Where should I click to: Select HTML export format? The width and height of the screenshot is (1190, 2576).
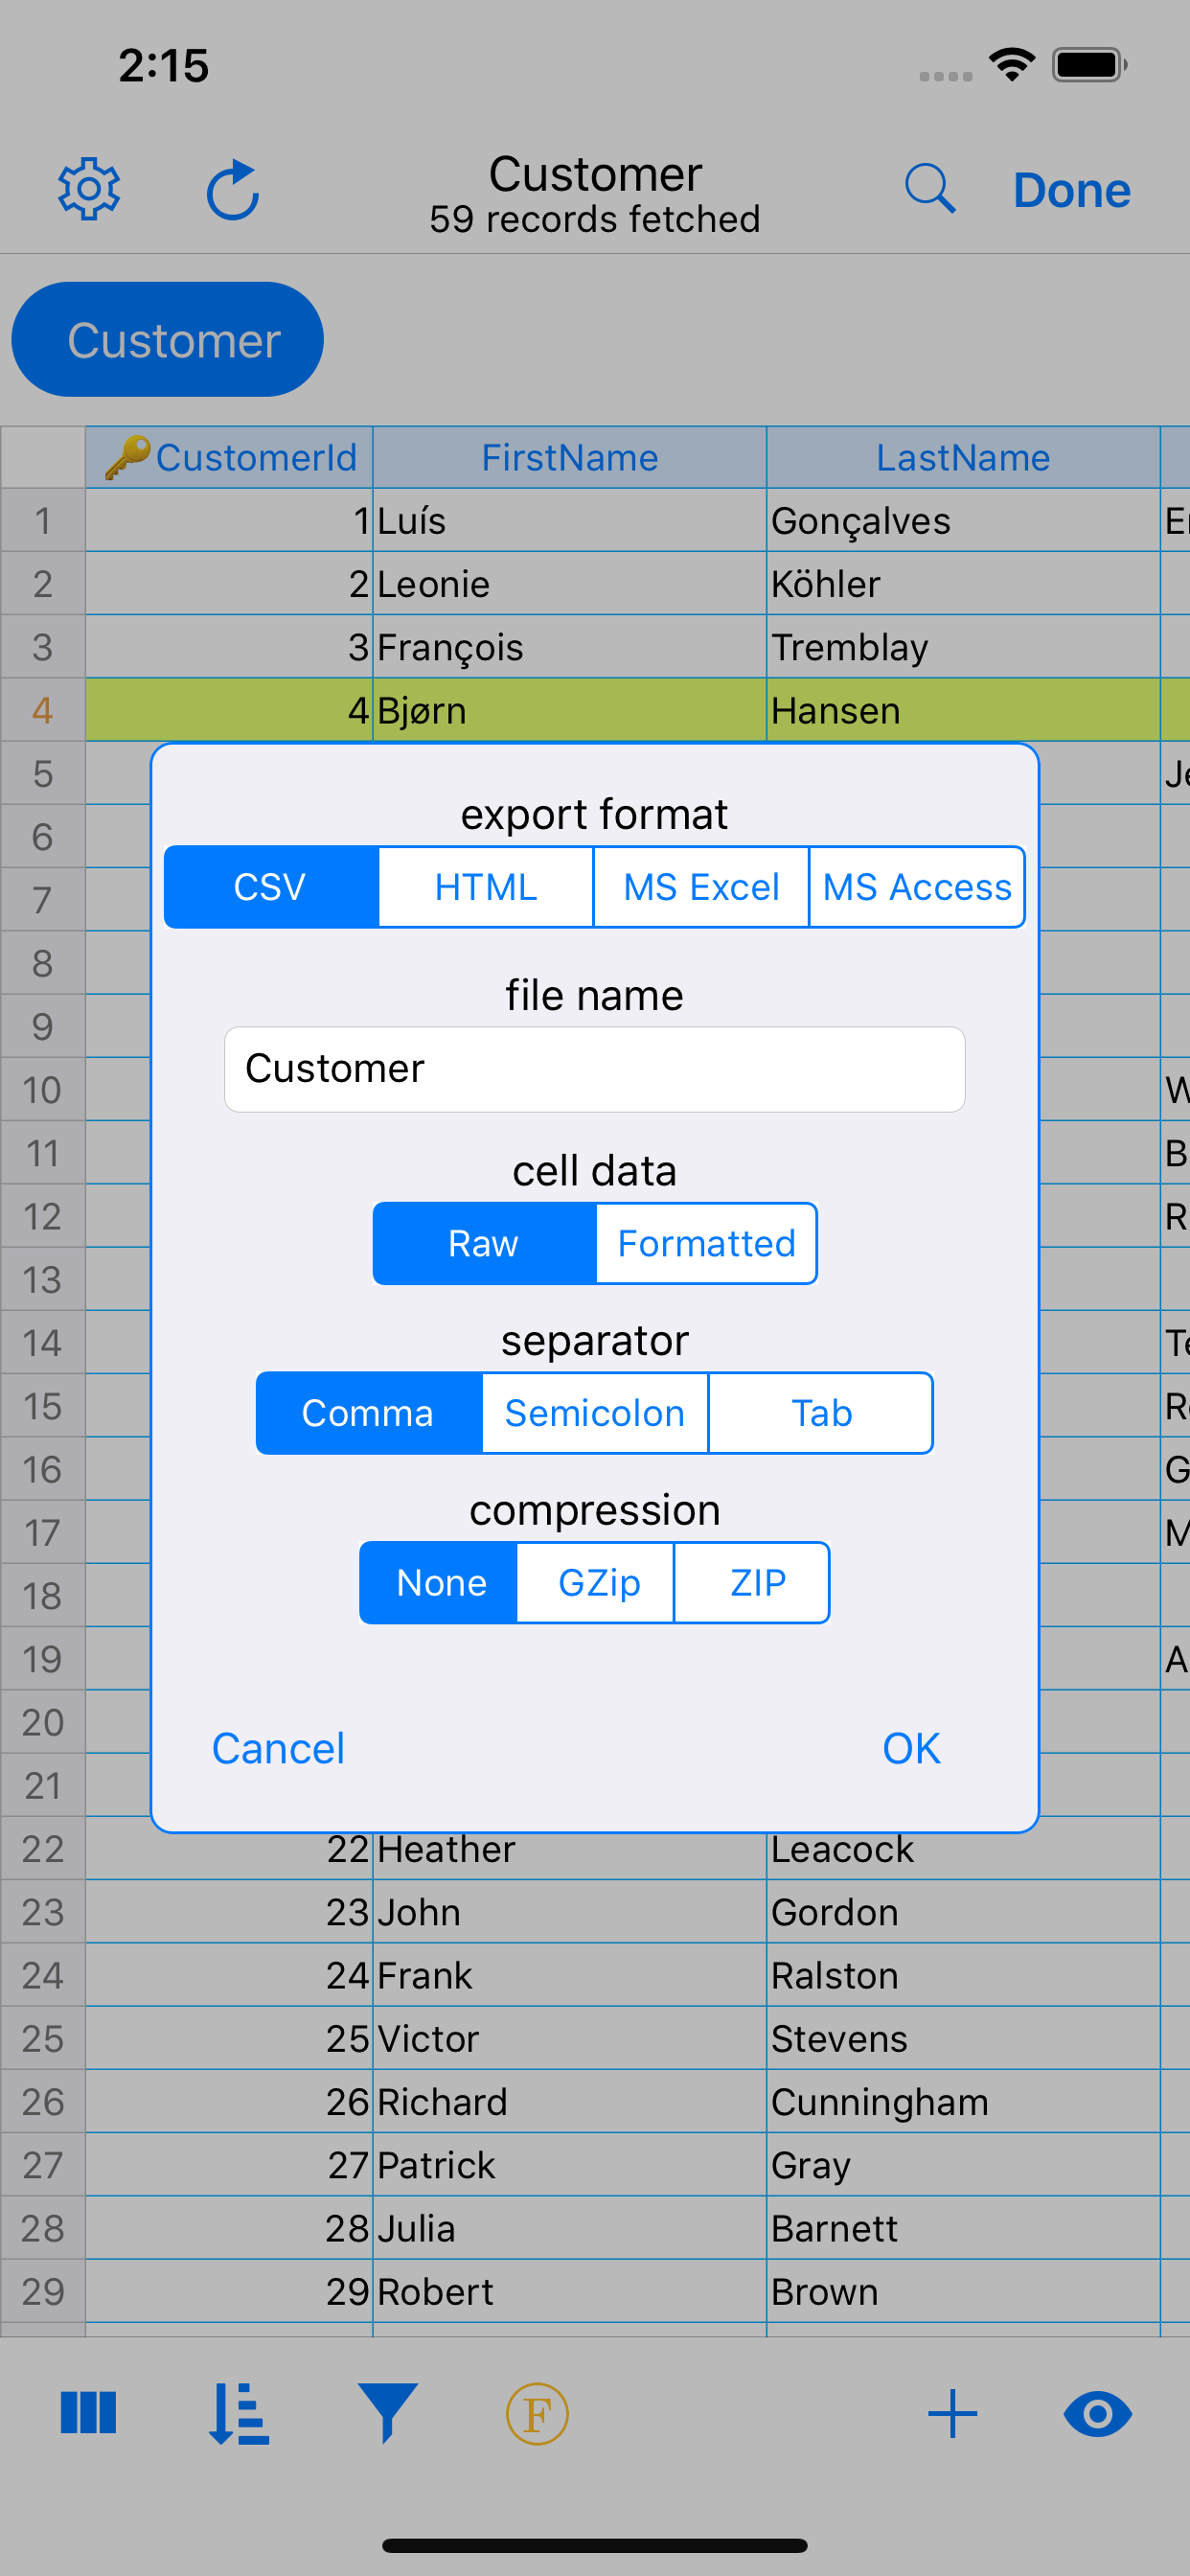486,887
